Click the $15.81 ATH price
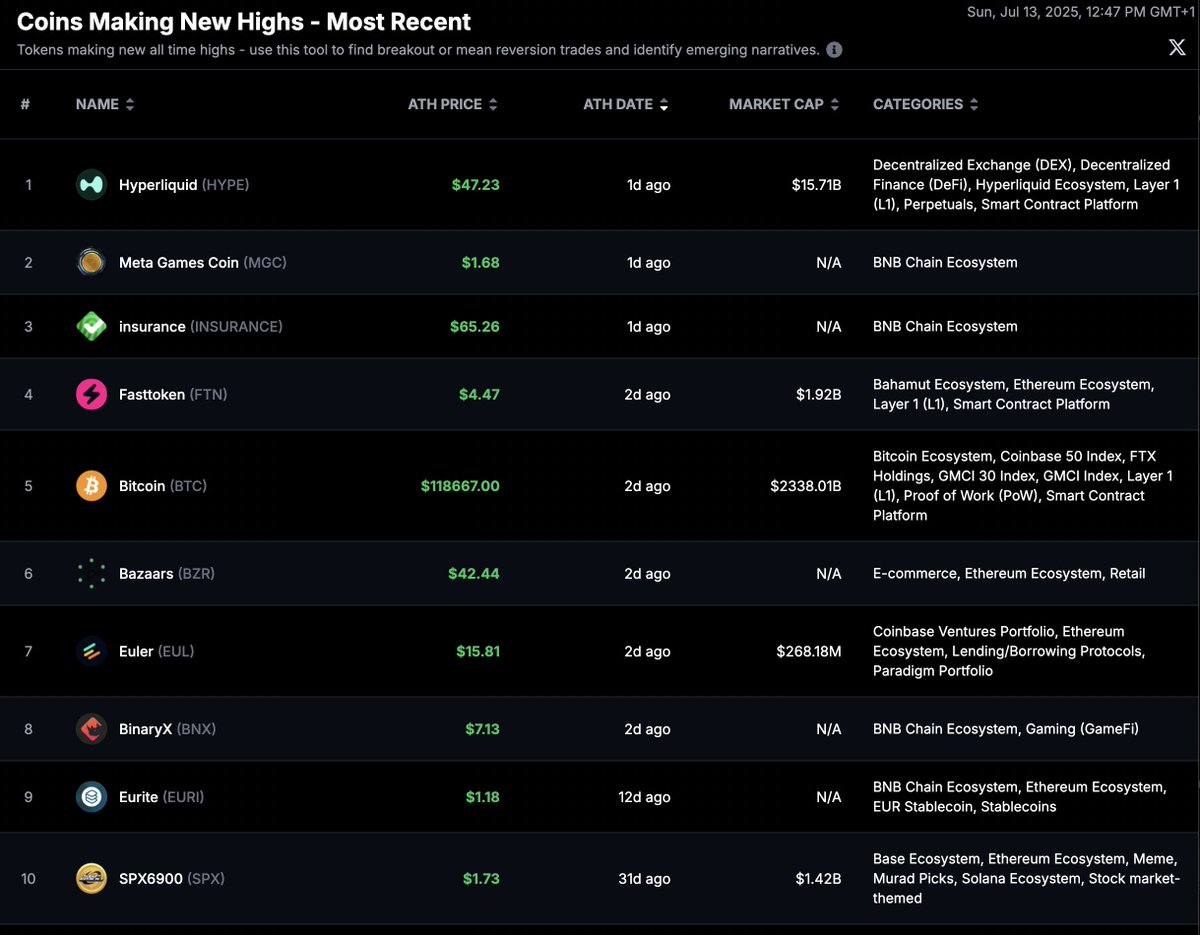The width and height of the screenshot is (1200, 935). [x=478, y=652]
